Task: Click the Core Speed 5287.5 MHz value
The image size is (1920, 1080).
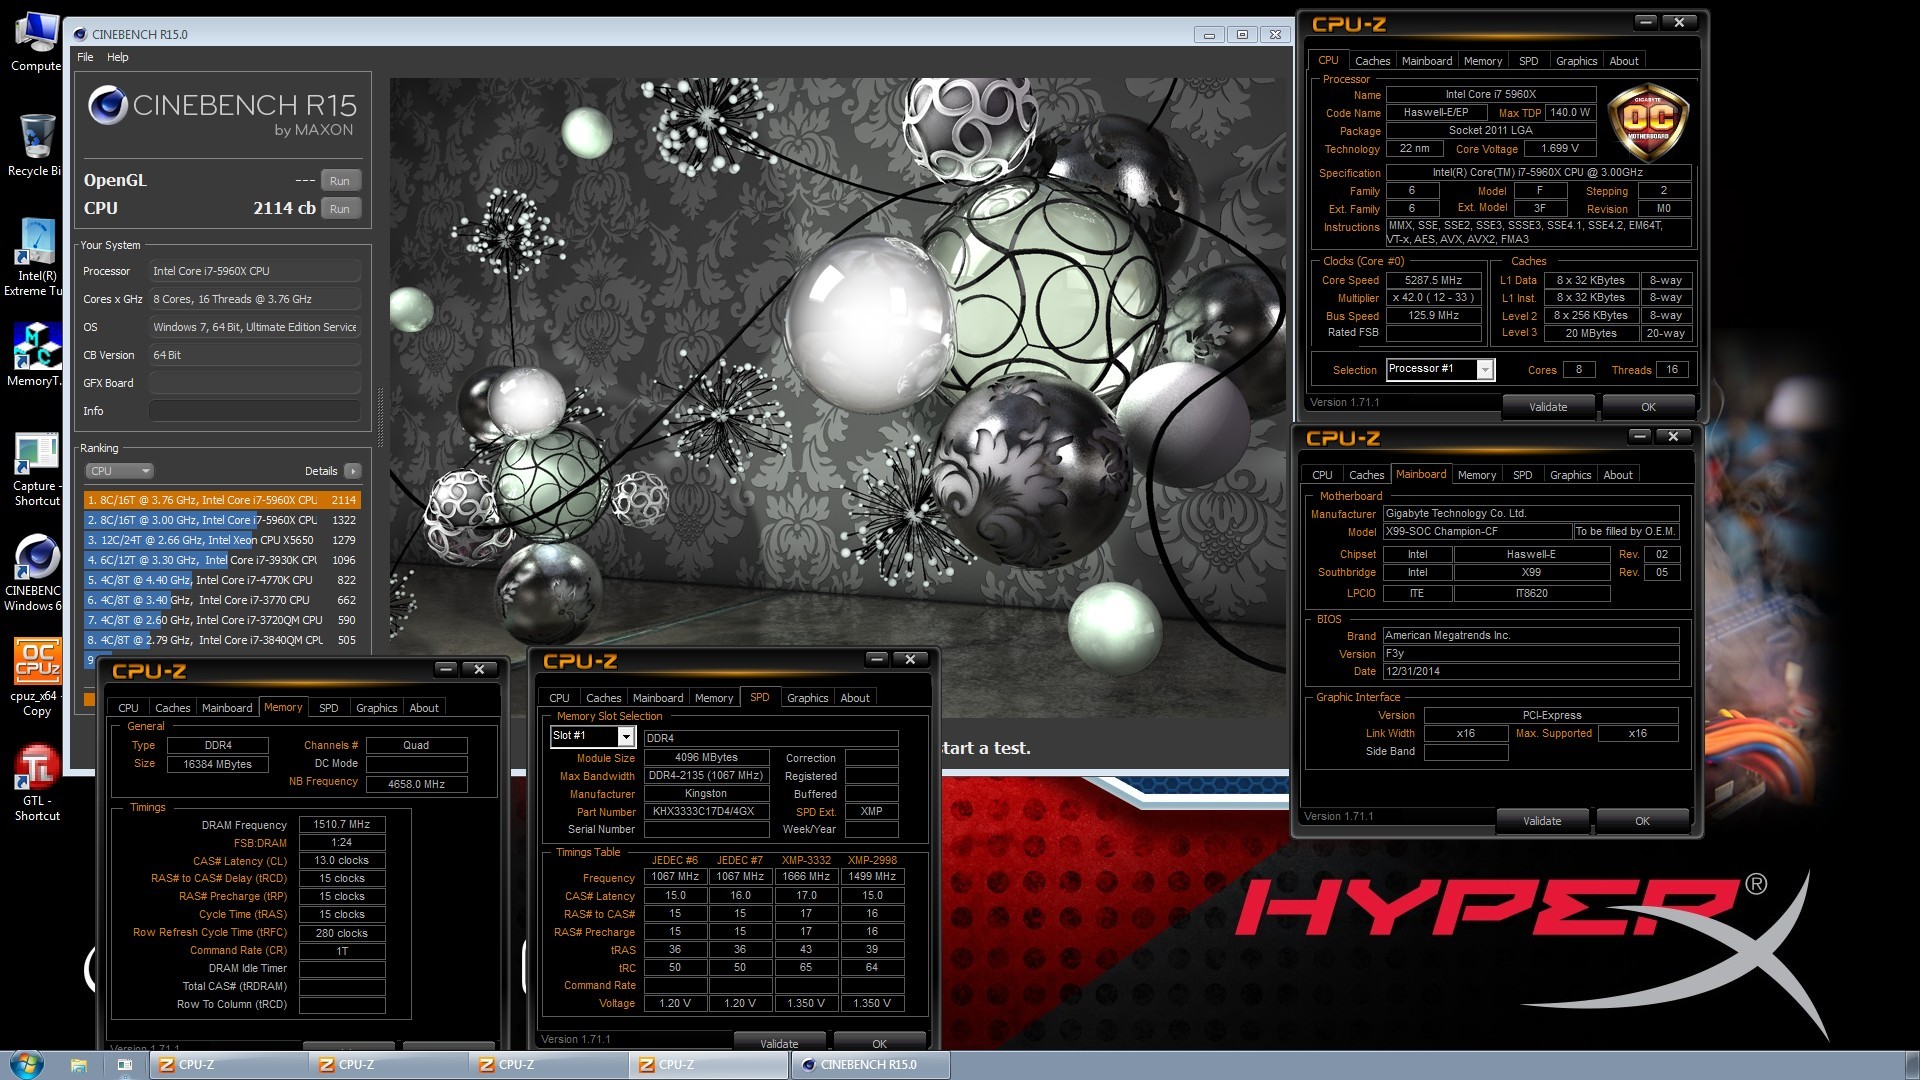Action: click(x=1433, y=280)
